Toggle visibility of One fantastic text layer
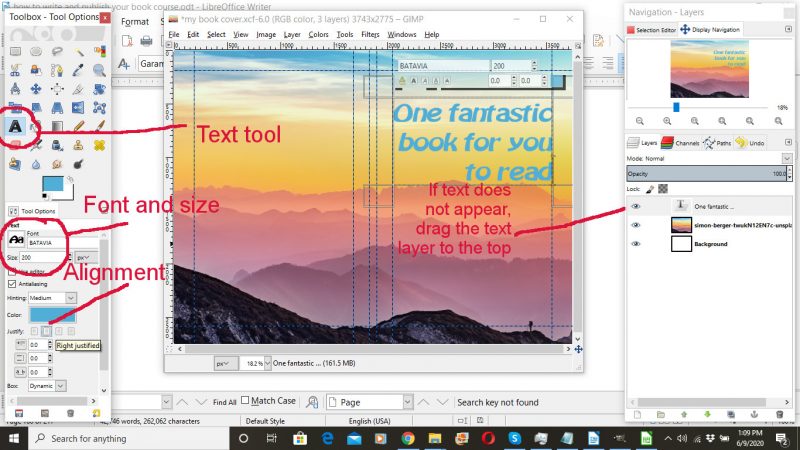This screenshot has width=800, height=450. [635, 206]
